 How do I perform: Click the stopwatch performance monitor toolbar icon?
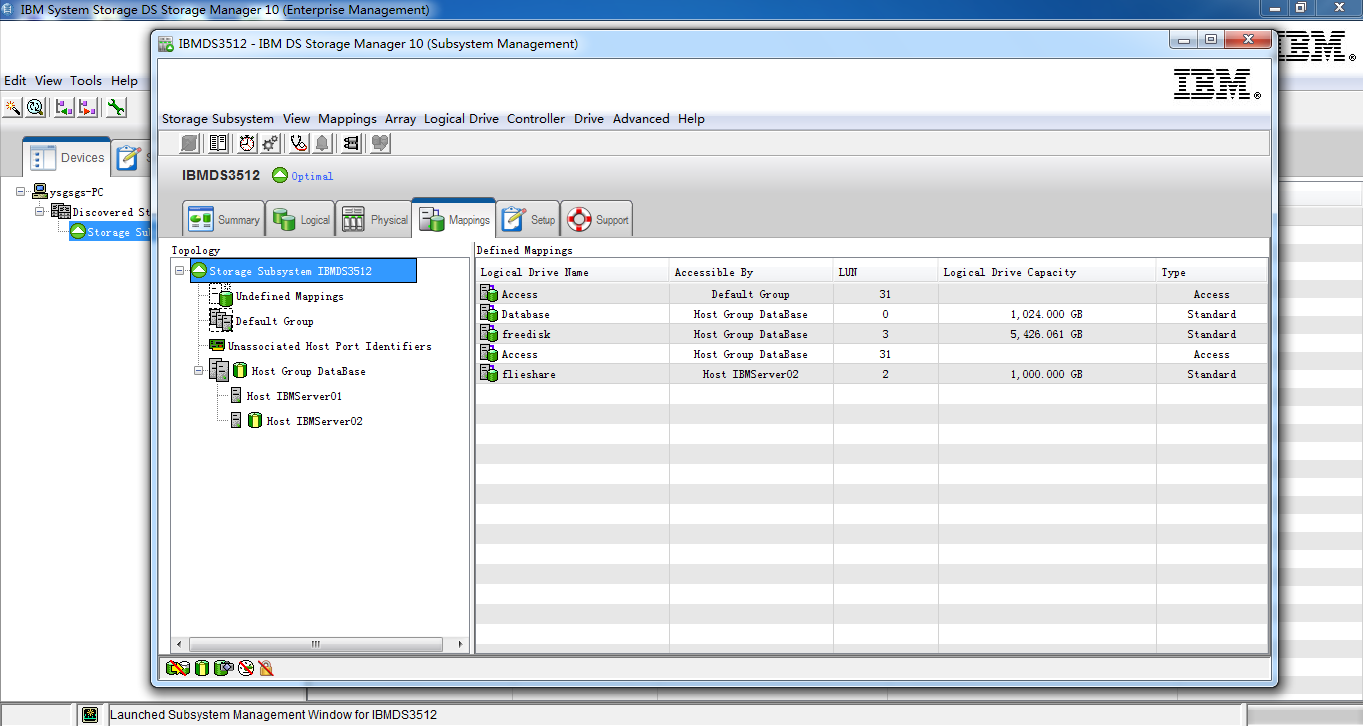click(247, 143)
